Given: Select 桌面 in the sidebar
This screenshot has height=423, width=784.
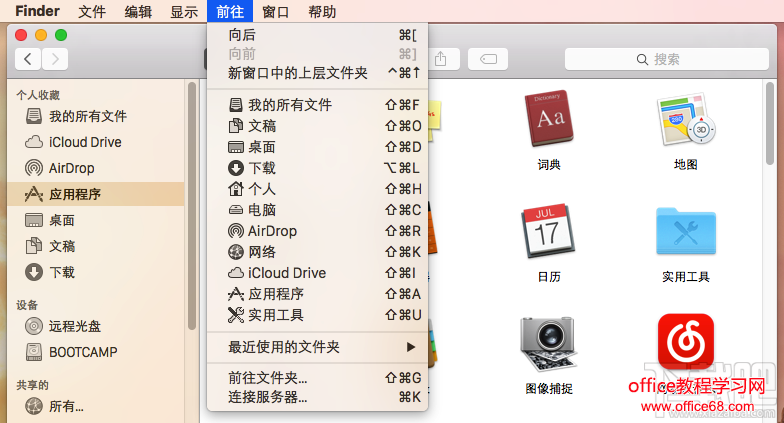Looking at the screenshot, I should pyautogui.click(x=96, y=220).
